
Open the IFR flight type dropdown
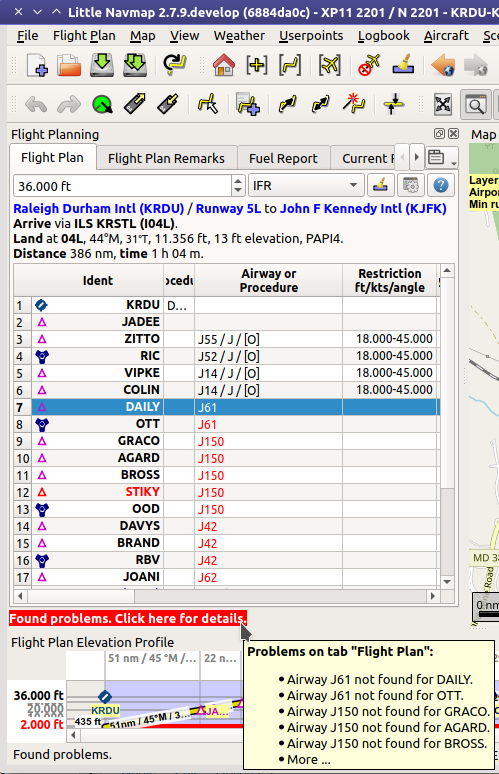pyautogui.click(x=306, y=186)
